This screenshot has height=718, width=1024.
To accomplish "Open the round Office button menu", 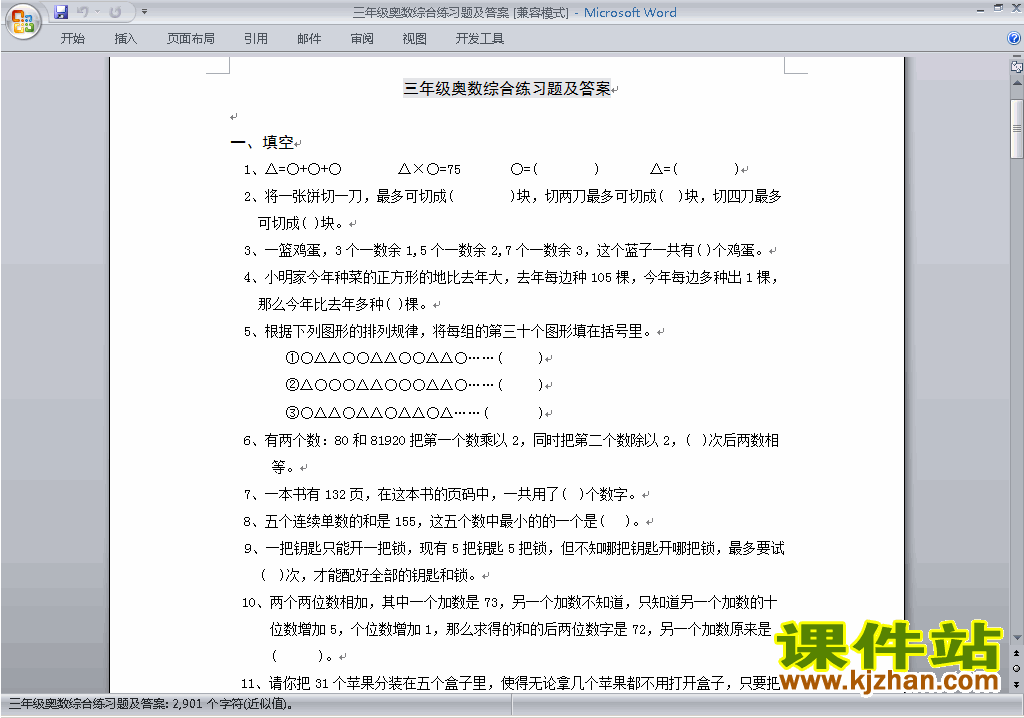I will pyautogui.click(x=23, y=21).
